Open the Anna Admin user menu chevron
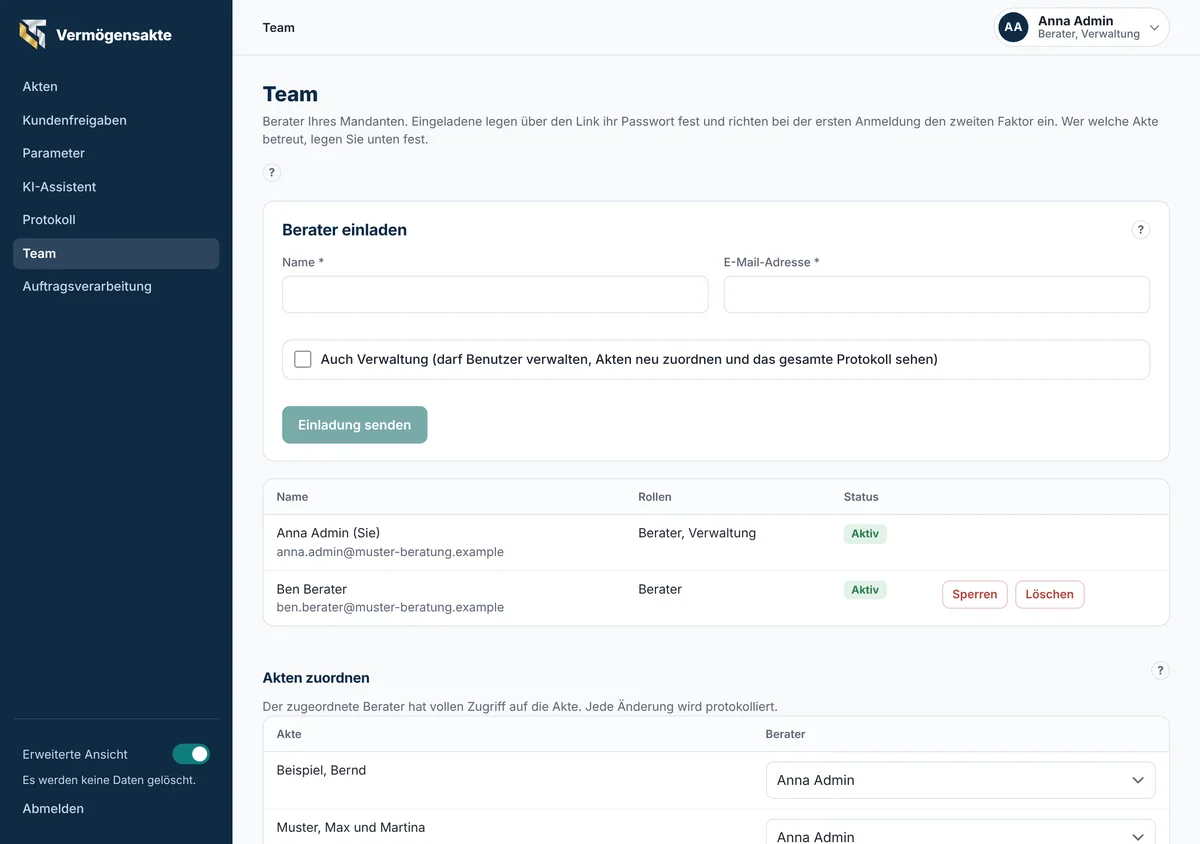Image resolution: width=1200 pixels, height=844 pixels. pos(1154,28)
